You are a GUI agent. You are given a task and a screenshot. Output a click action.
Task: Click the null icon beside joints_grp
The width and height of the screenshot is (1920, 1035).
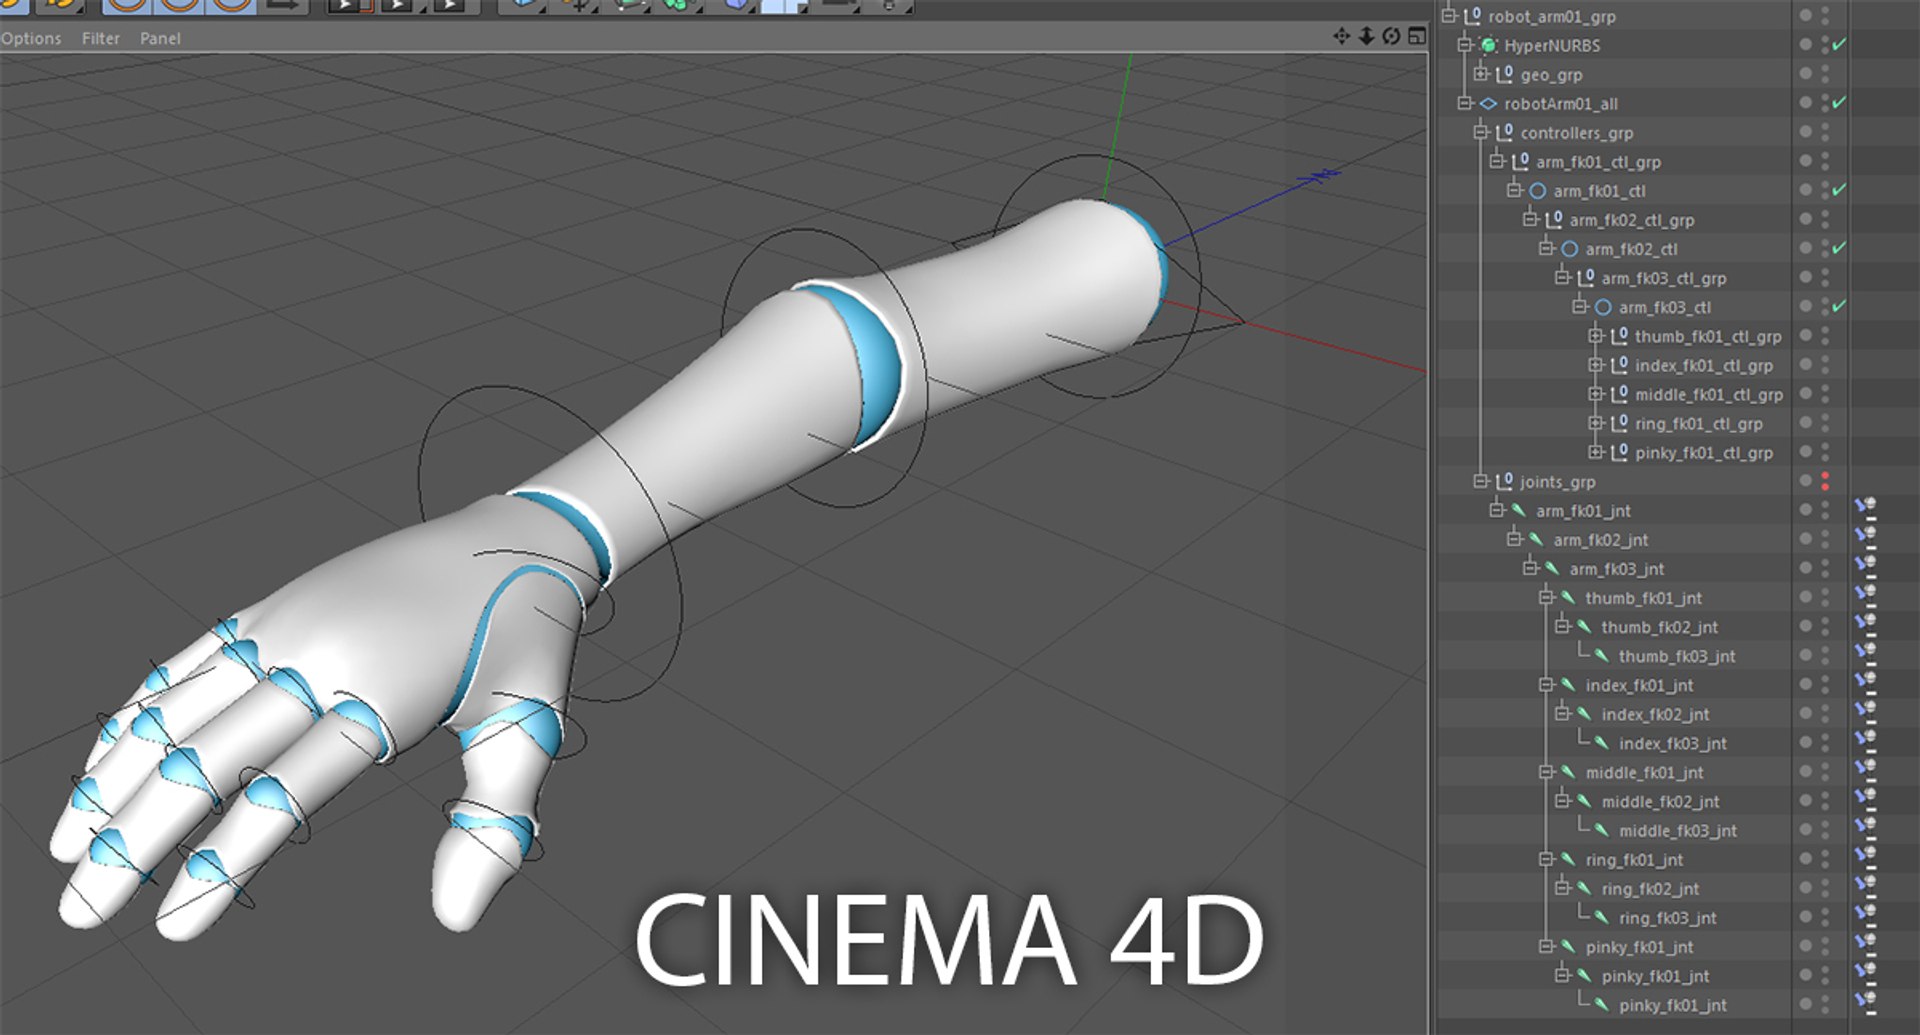tap(1504, 481)
